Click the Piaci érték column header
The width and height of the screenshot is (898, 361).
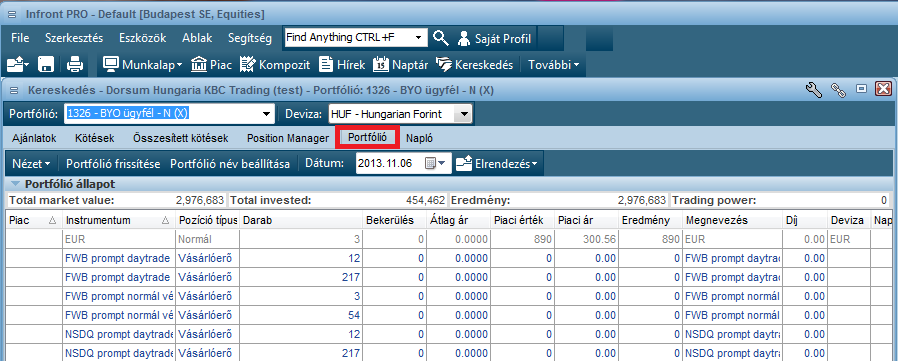click(x=521, y=220)
